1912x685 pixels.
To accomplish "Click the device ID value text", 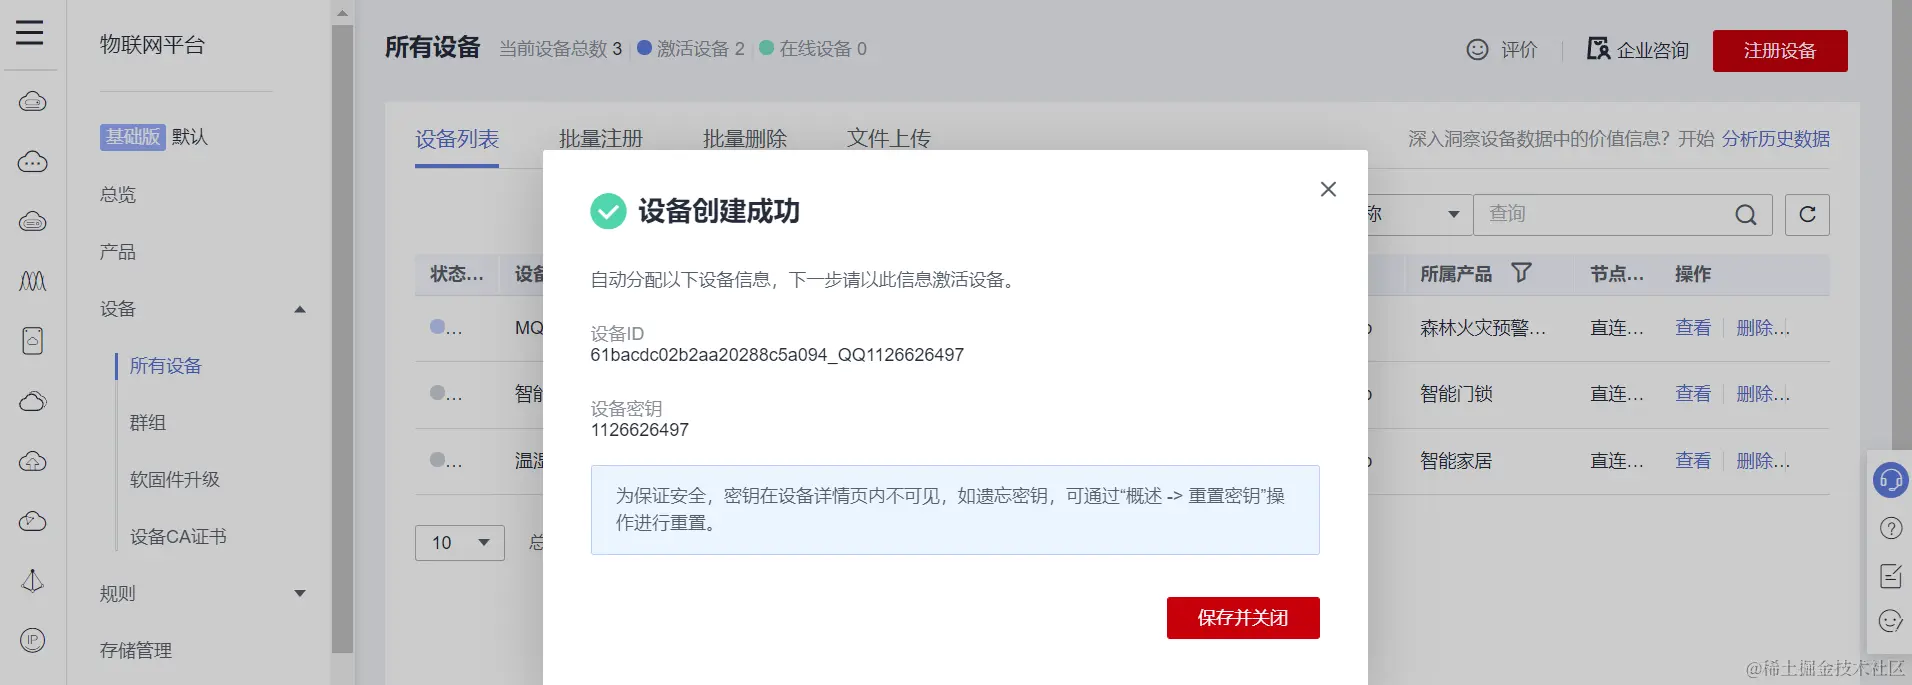I will (x=777, y=355).
